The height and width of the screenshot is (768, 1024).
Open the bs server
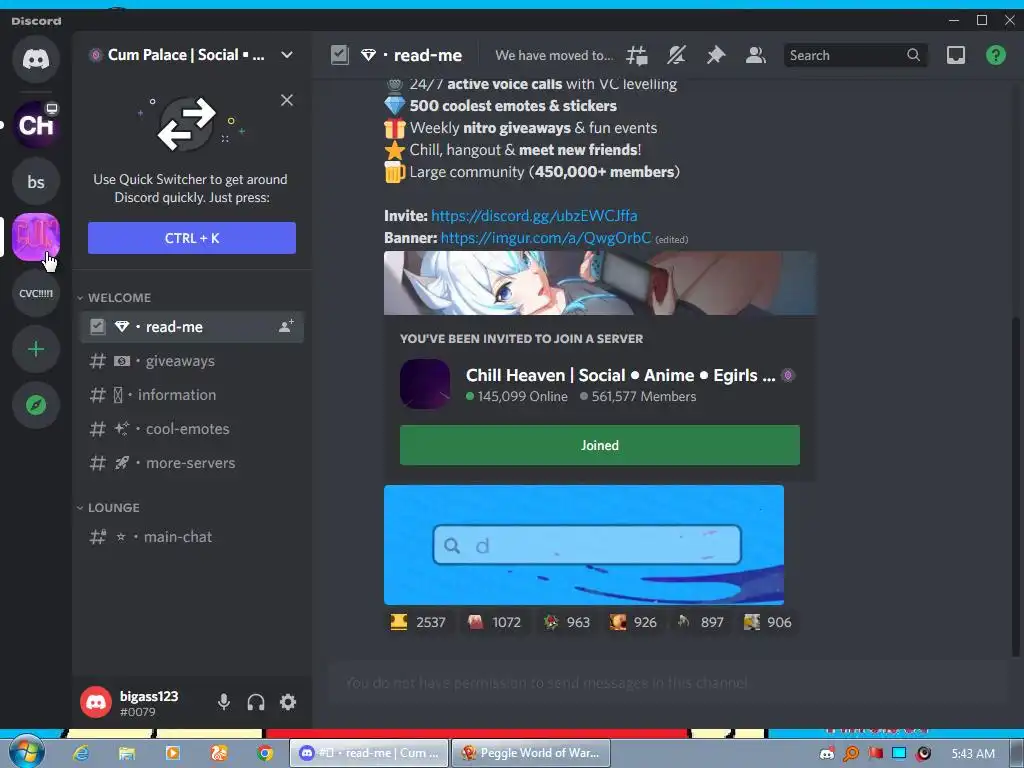tap(36, 181)
